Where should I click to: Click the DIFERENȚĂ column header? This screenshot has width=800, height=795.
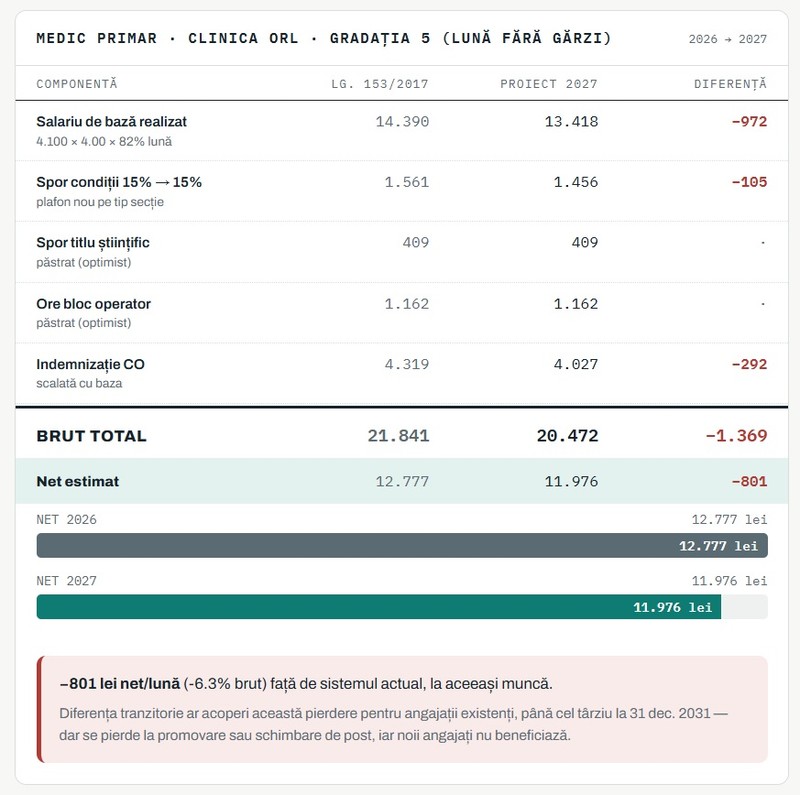(730, 84)
